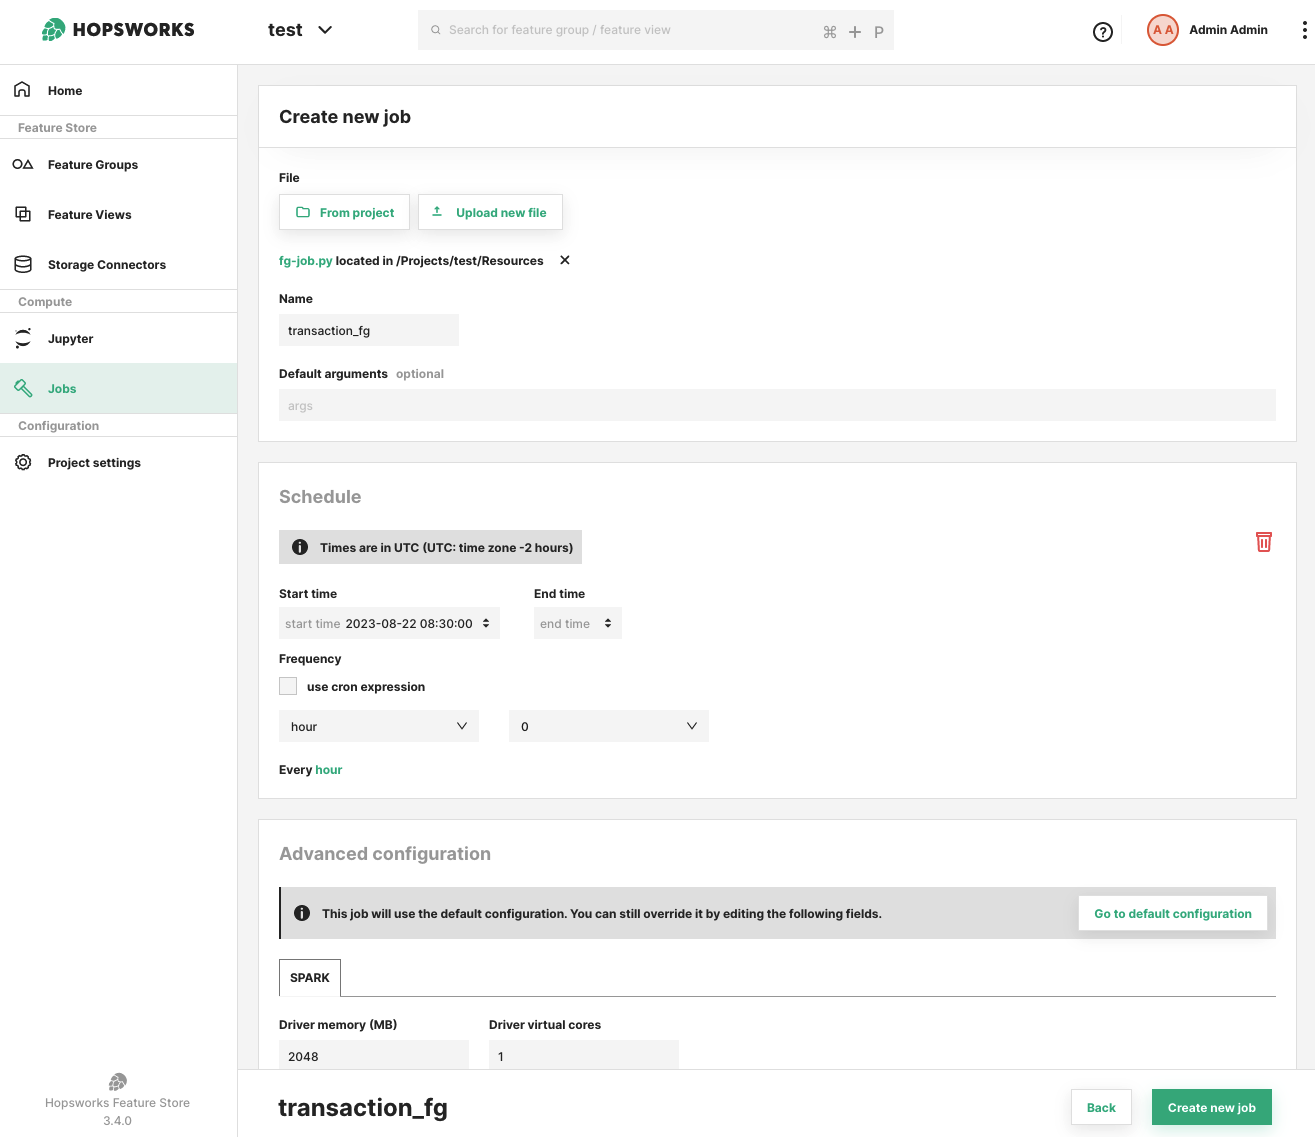Screen dimensions: 1315x1137
Task: Open the Admin Admin user avatar
Action: point(1162,30)
